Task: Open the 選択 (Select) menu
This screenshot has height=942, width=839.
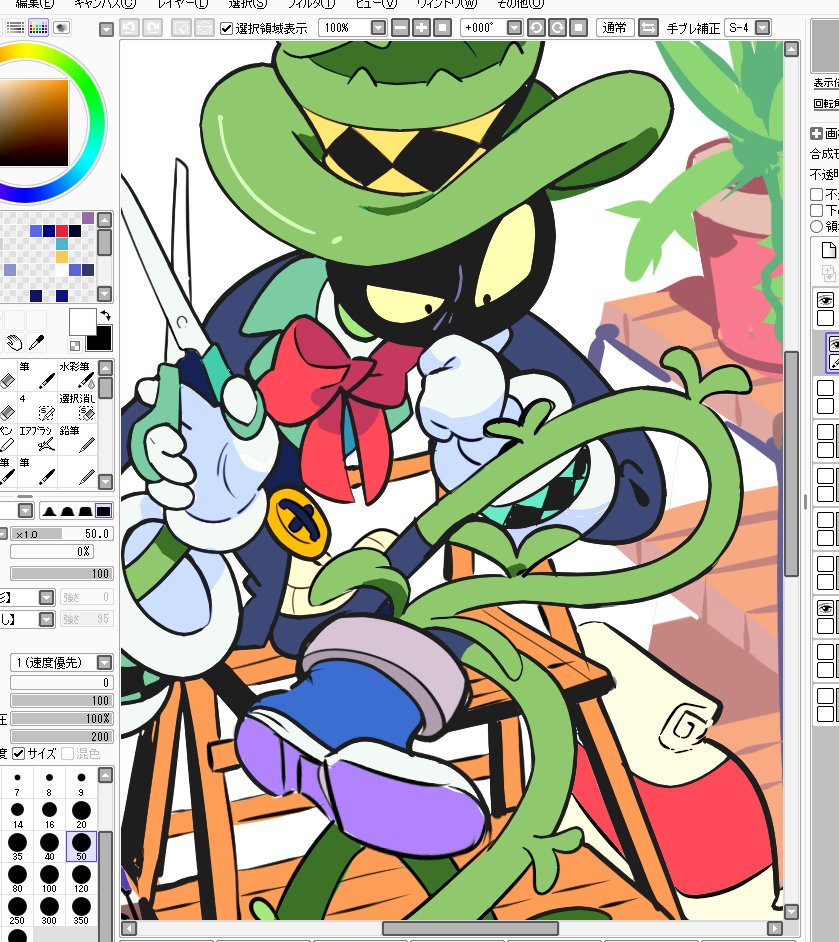Action: [248, 4]
